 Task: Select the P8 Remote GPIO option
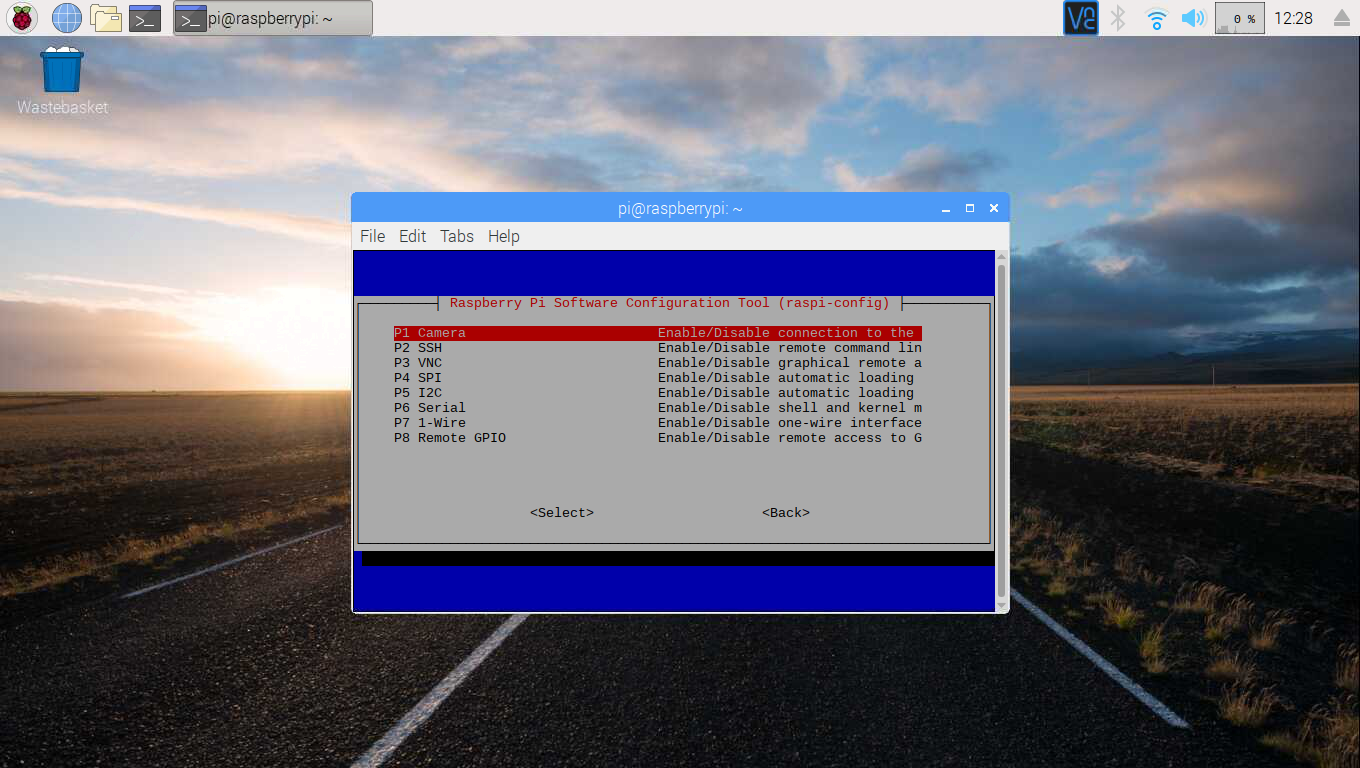657,438
